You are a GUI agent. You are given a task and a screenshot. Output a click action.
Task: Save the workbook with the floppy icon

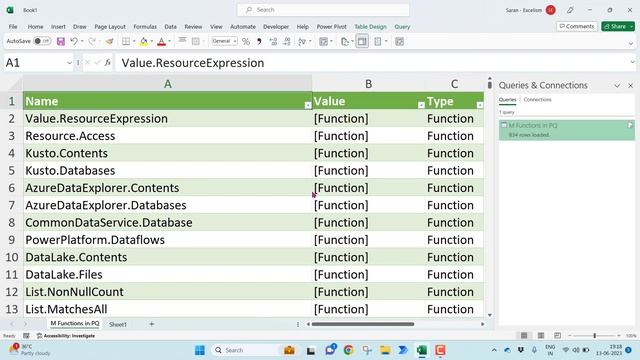[x=61, y=41]
